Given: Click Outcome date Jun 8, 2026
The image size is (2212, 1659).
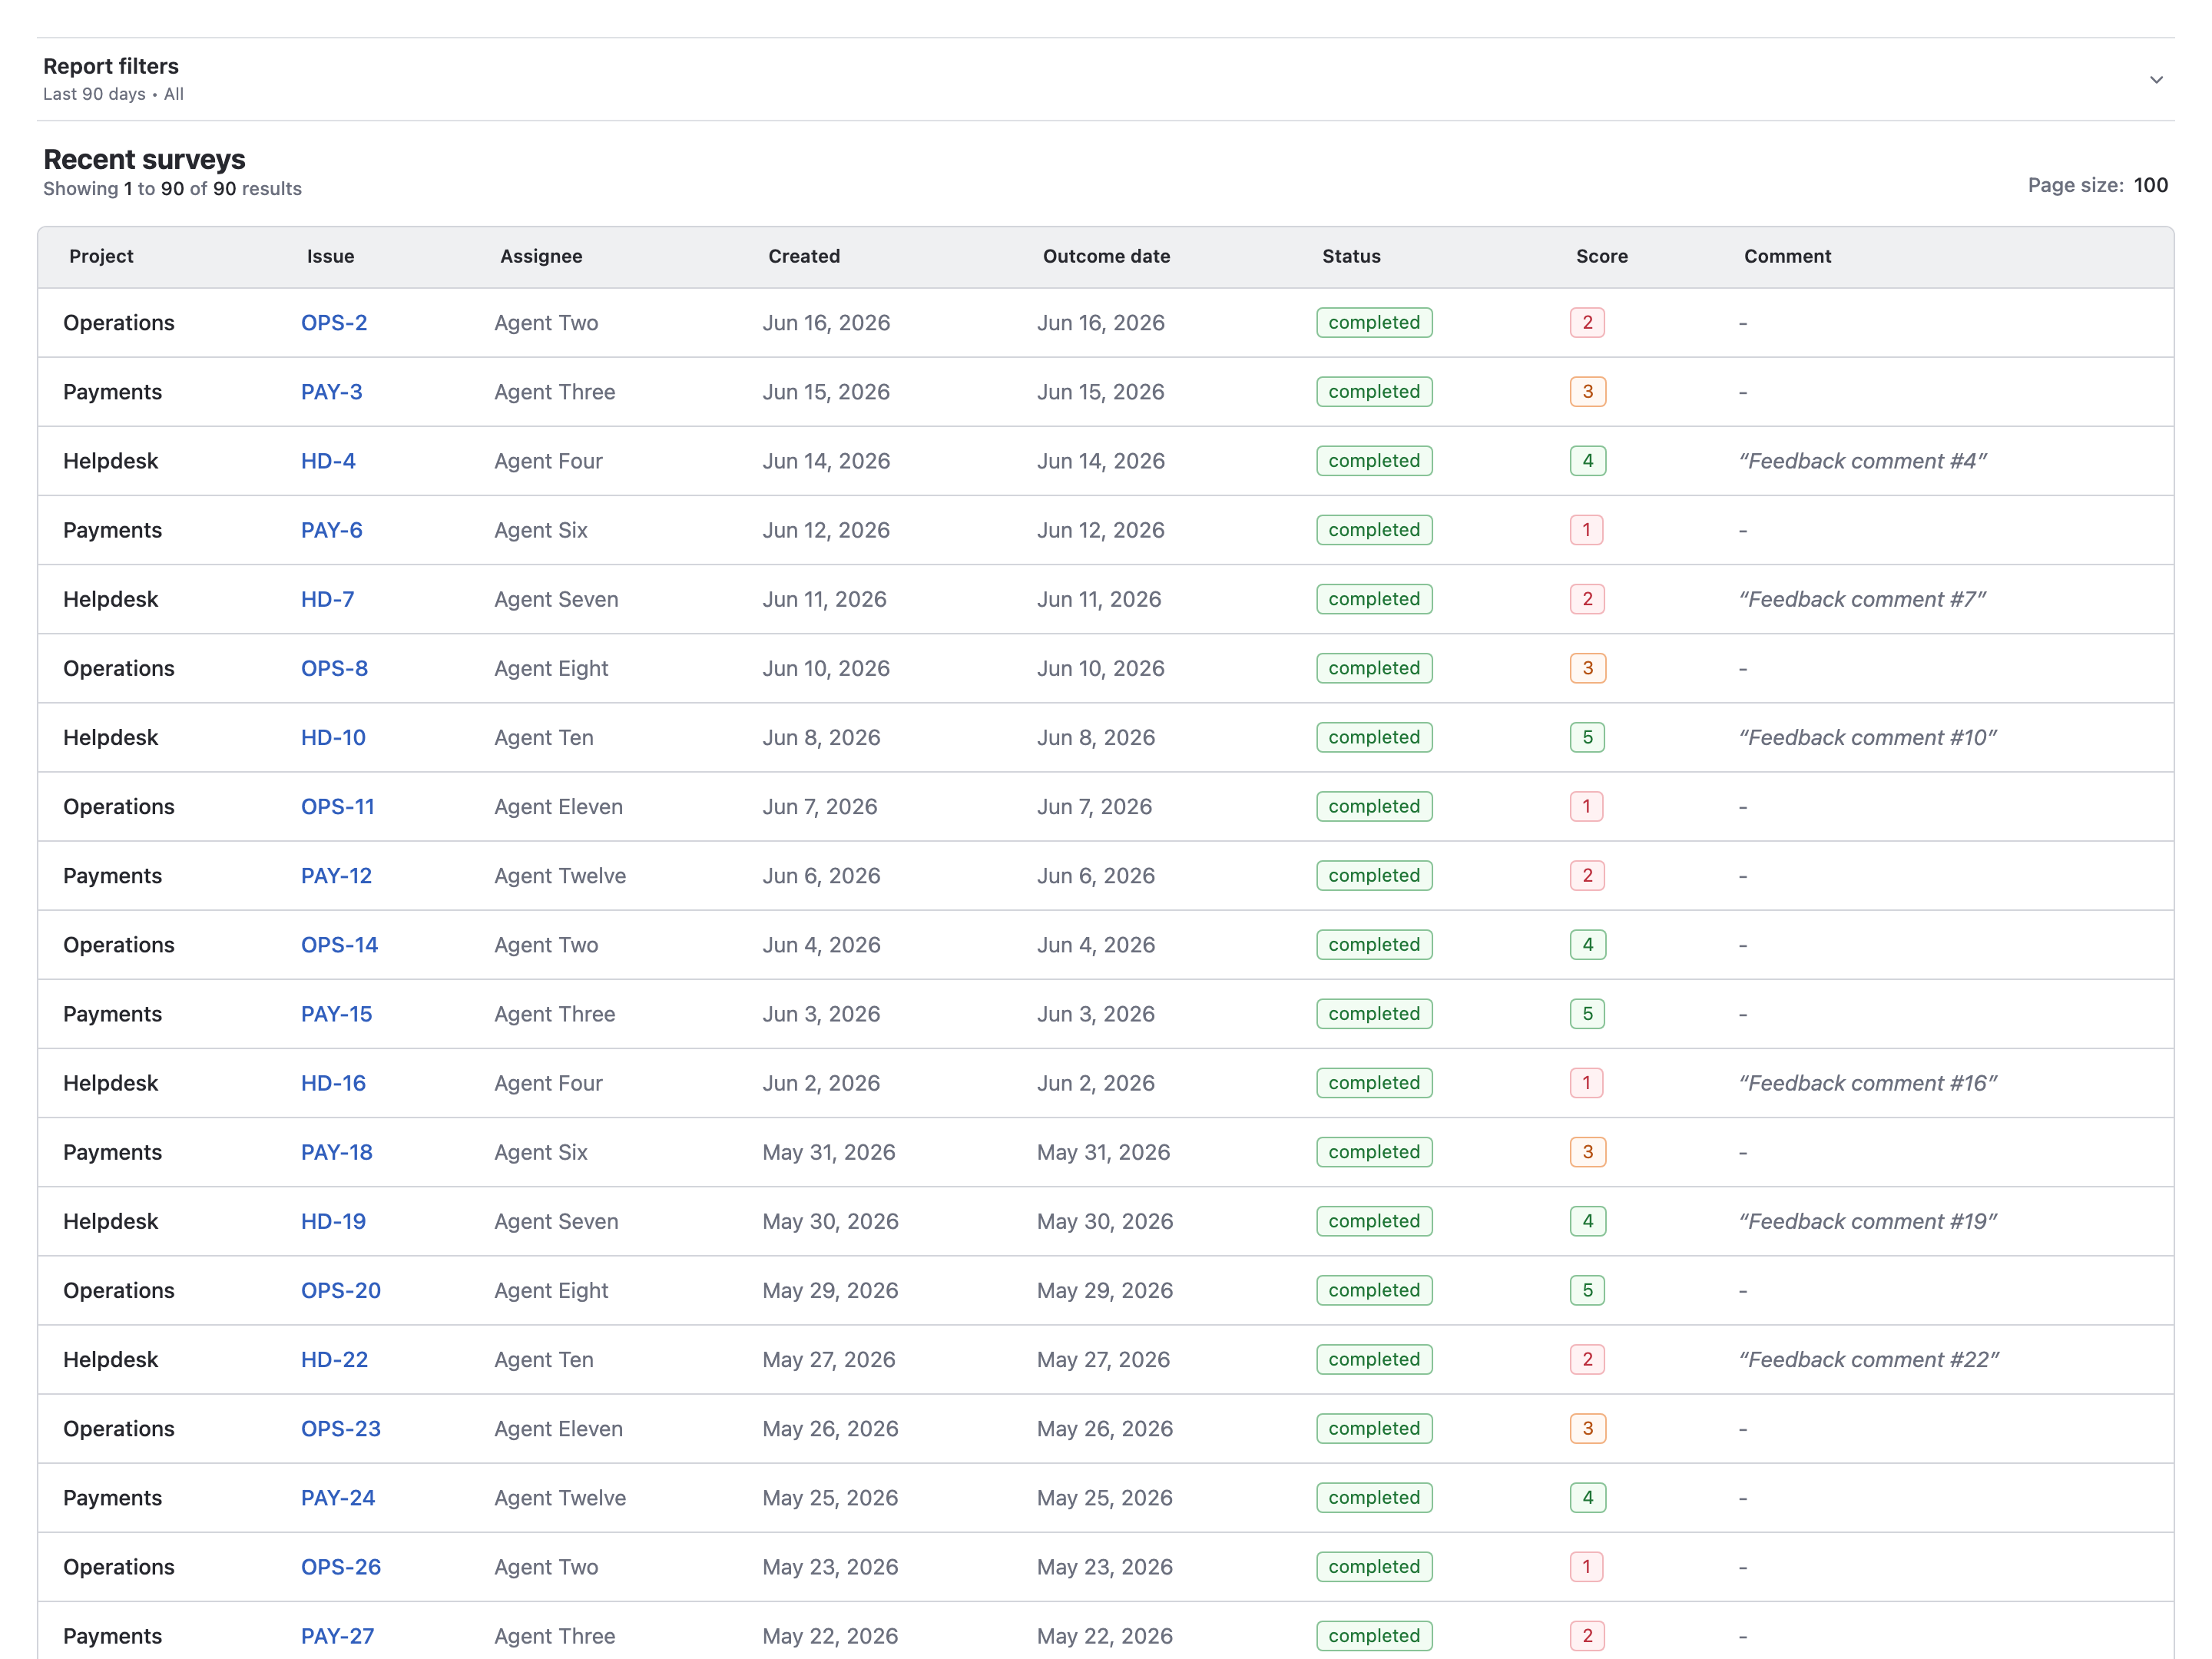Looking at the screenshot, I should pos(1095,737).
